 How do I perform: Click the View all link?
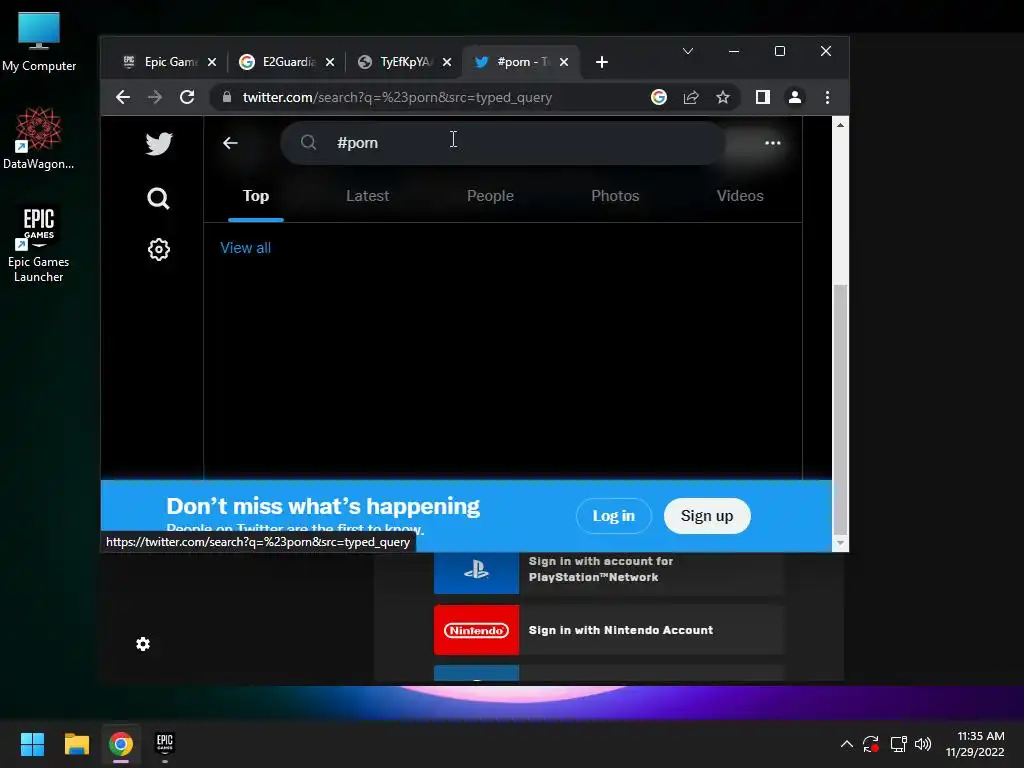(246, 248)
